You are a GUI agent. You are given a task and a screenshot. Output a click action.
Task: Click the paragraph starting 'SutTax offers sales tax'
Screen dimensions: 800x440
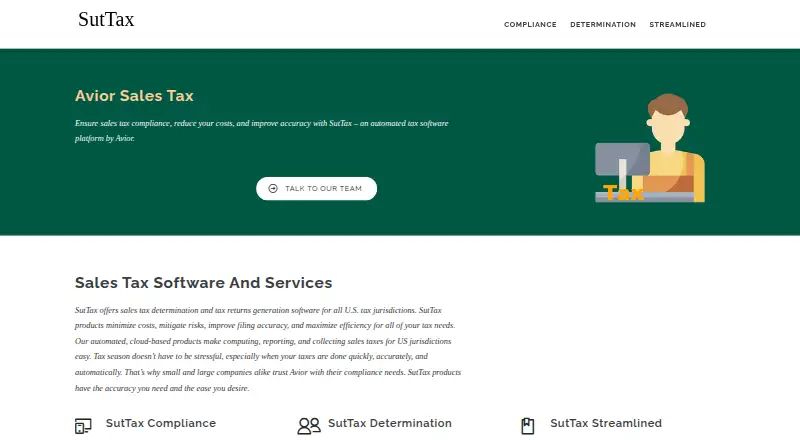[268, 349]
